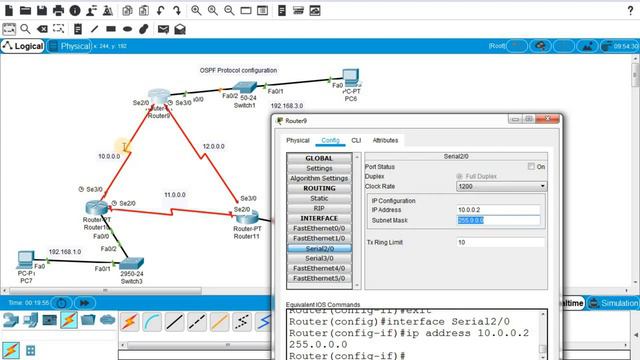Viewport: 640px width, 360px height.
Task: Select the FastEthernet5/0 interface
Action: click(x=319, y=278)
